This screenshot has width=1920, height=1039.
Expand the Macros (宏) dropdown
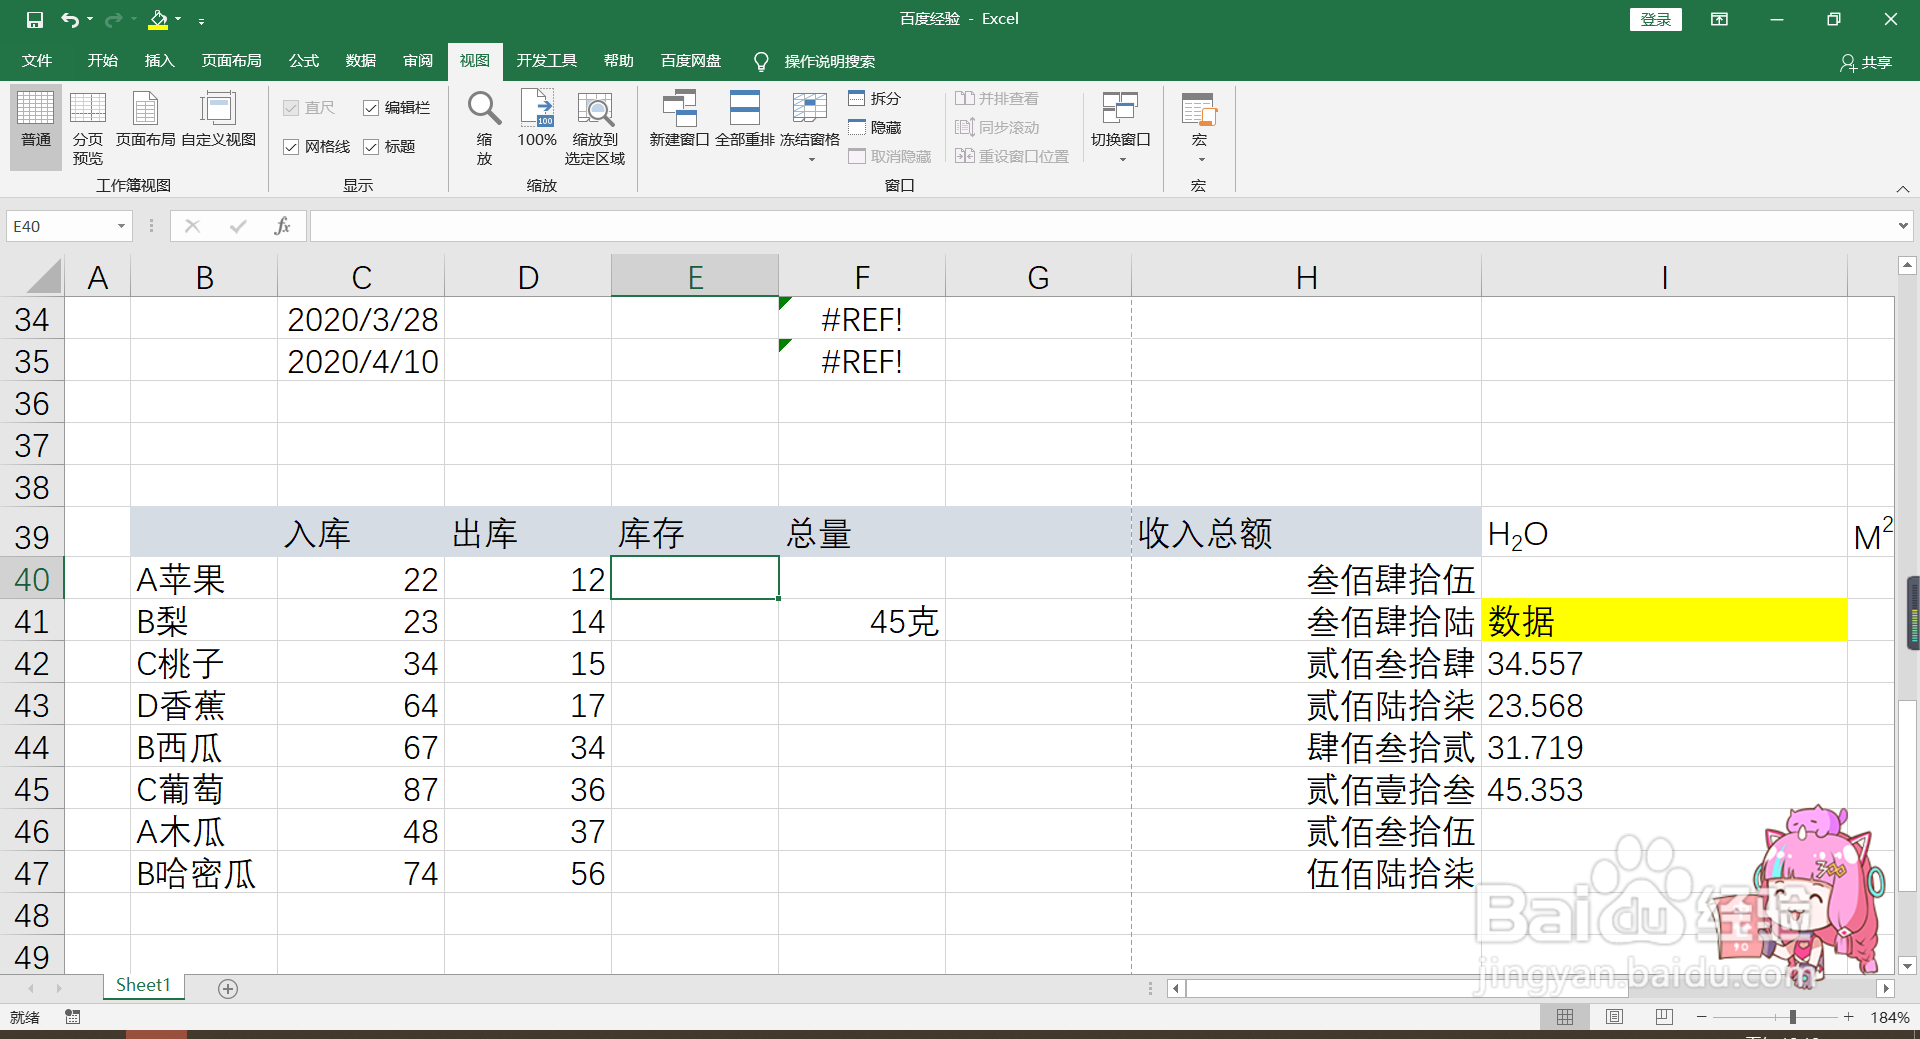pyautogui.click(x=1200, y=160)
